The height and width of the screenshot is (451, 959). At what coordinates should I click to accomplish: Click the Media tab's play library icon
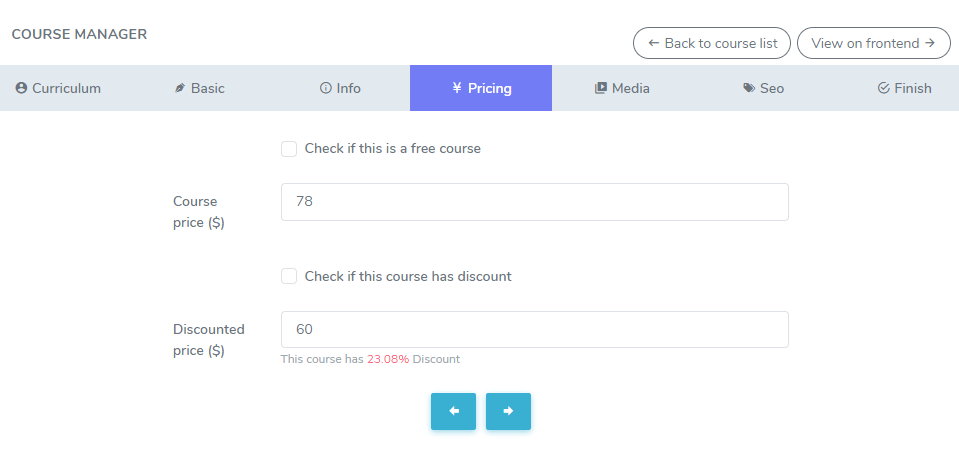coord(601,88)
